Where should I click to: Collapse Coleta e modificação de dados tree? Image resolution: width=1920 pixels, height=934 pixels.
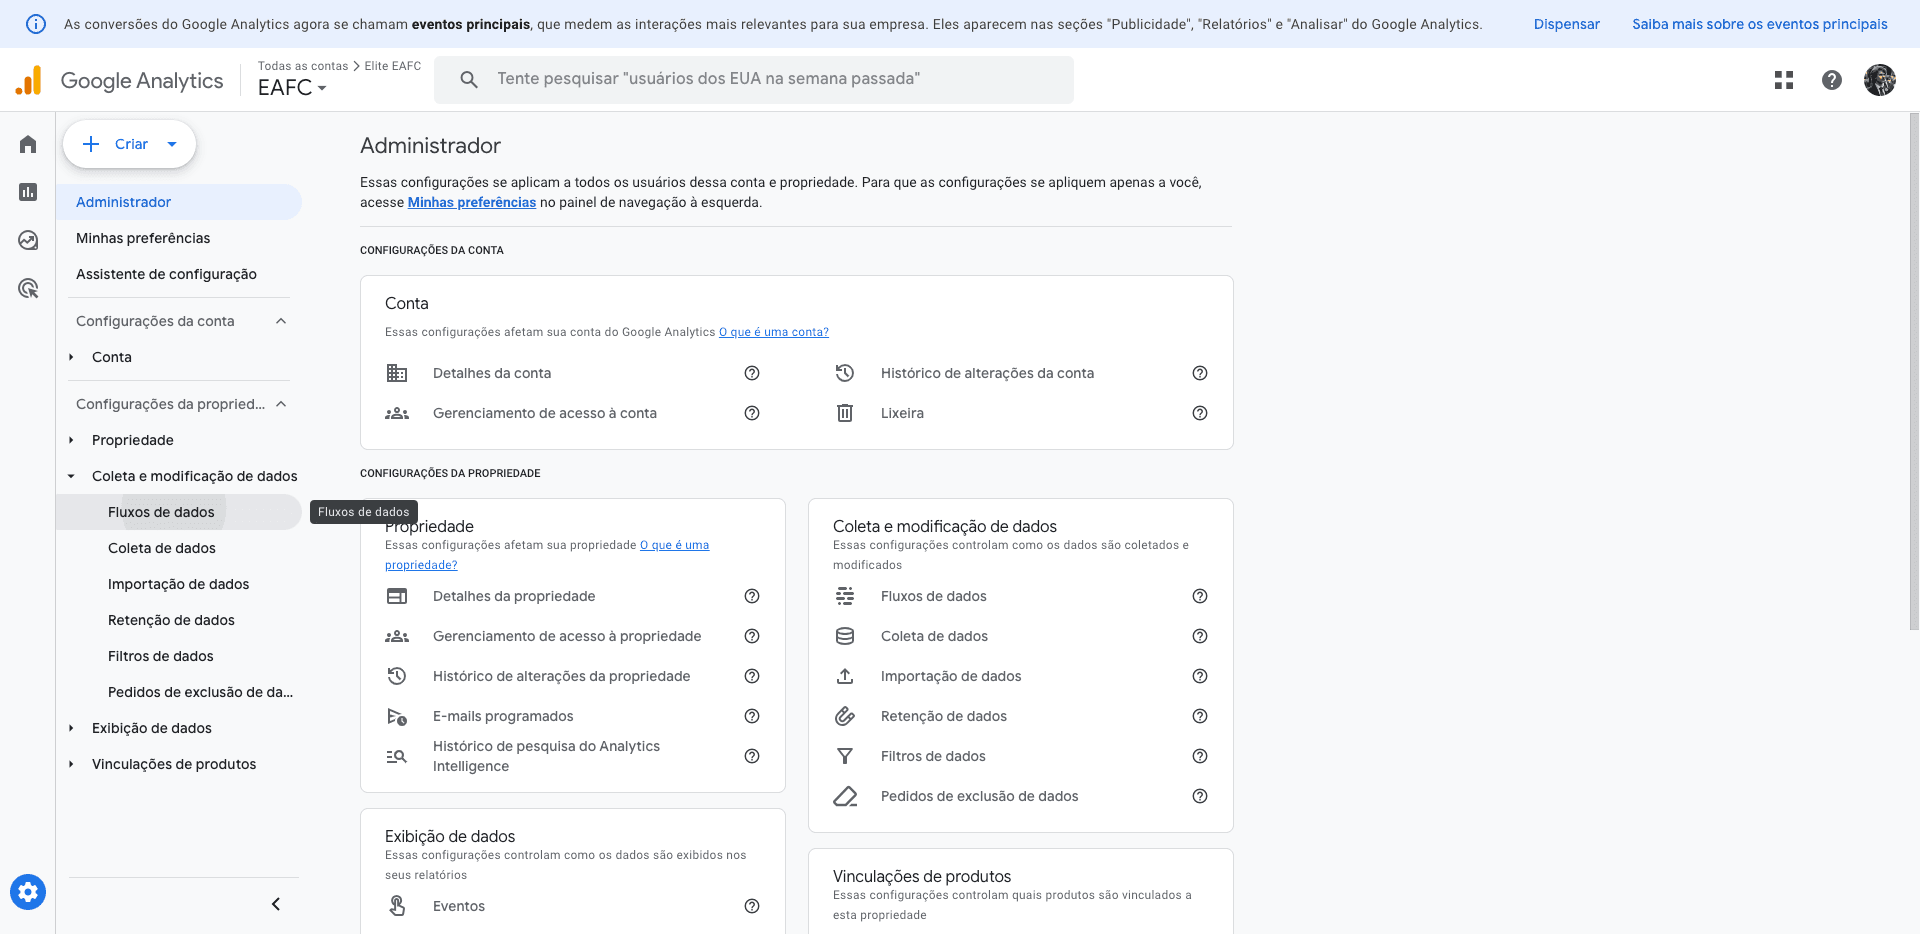71,476
